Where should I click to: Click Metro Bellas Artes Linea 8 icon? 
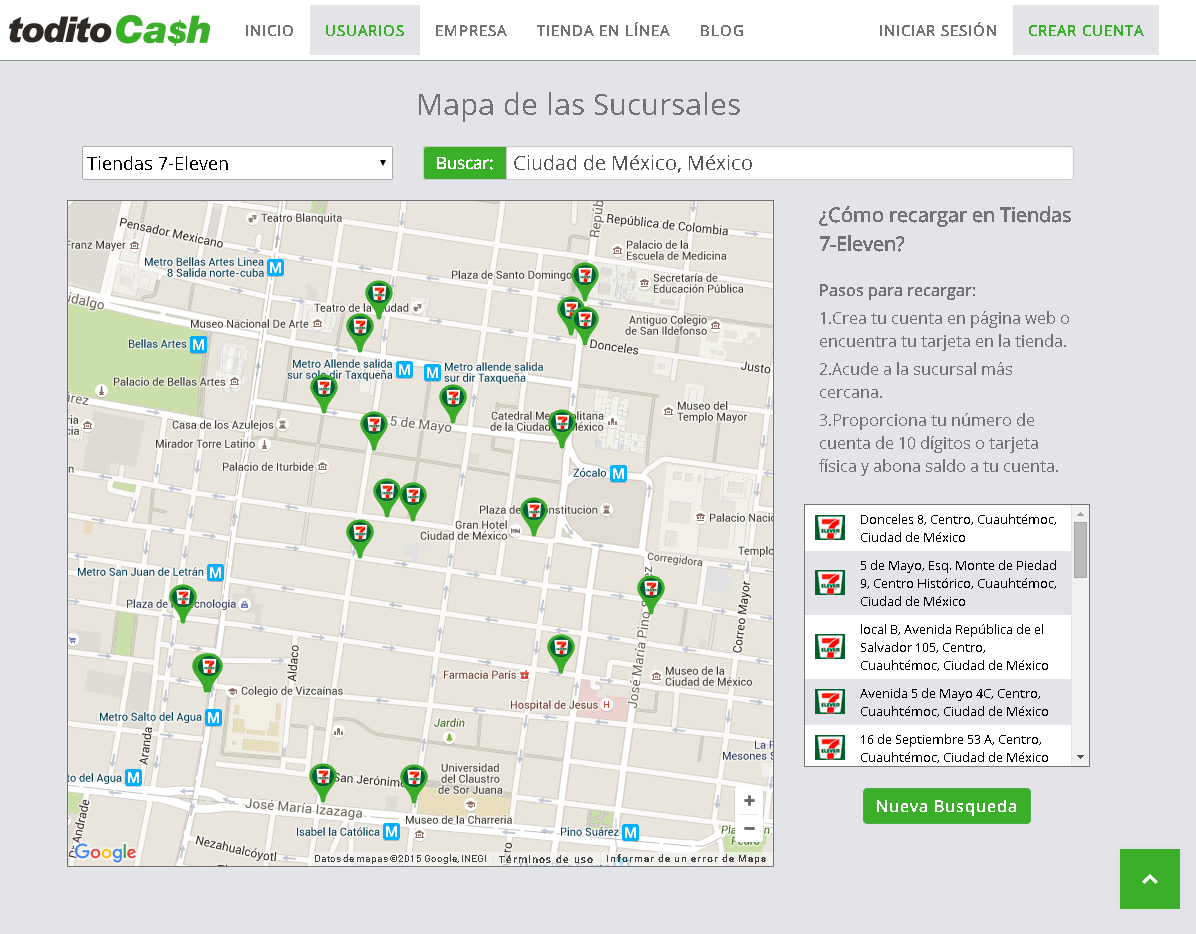pos(276,268)
